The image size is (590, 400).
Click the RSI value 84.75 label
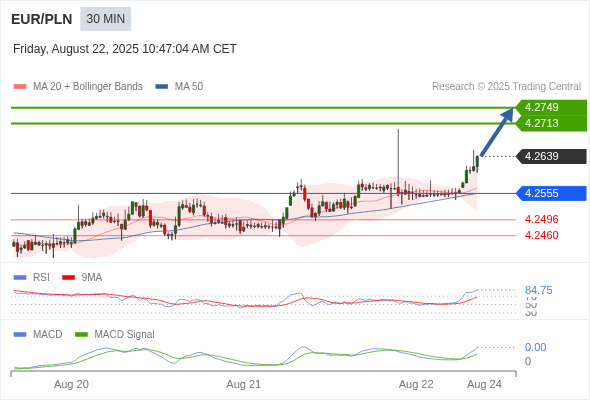tap(538, 290)
